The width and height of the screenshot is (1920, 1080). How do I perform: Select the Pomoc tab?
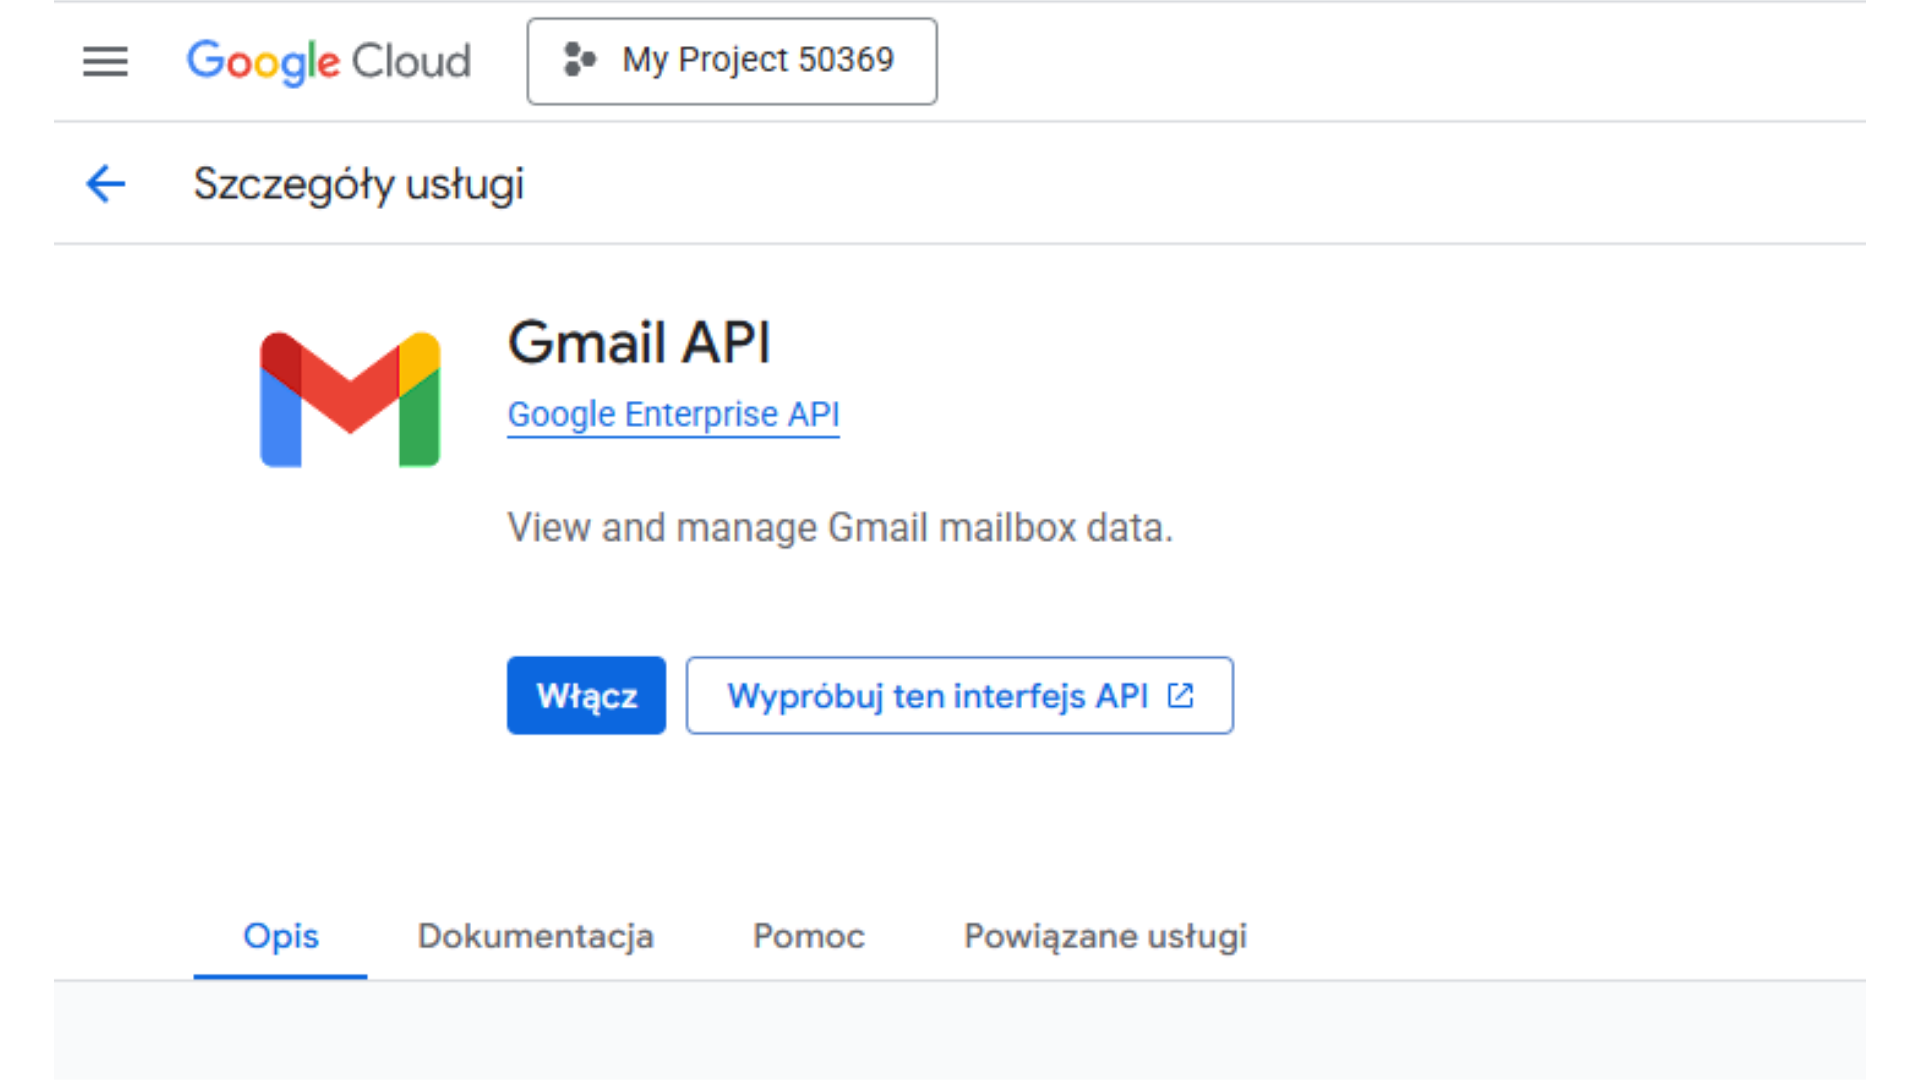pos(808,936)
